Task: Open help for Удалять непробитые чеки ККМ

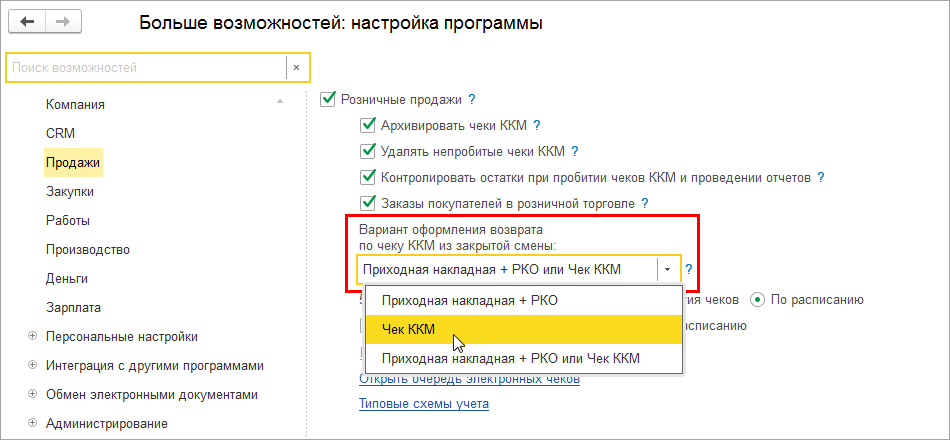Action: click(x=575, y=152)
